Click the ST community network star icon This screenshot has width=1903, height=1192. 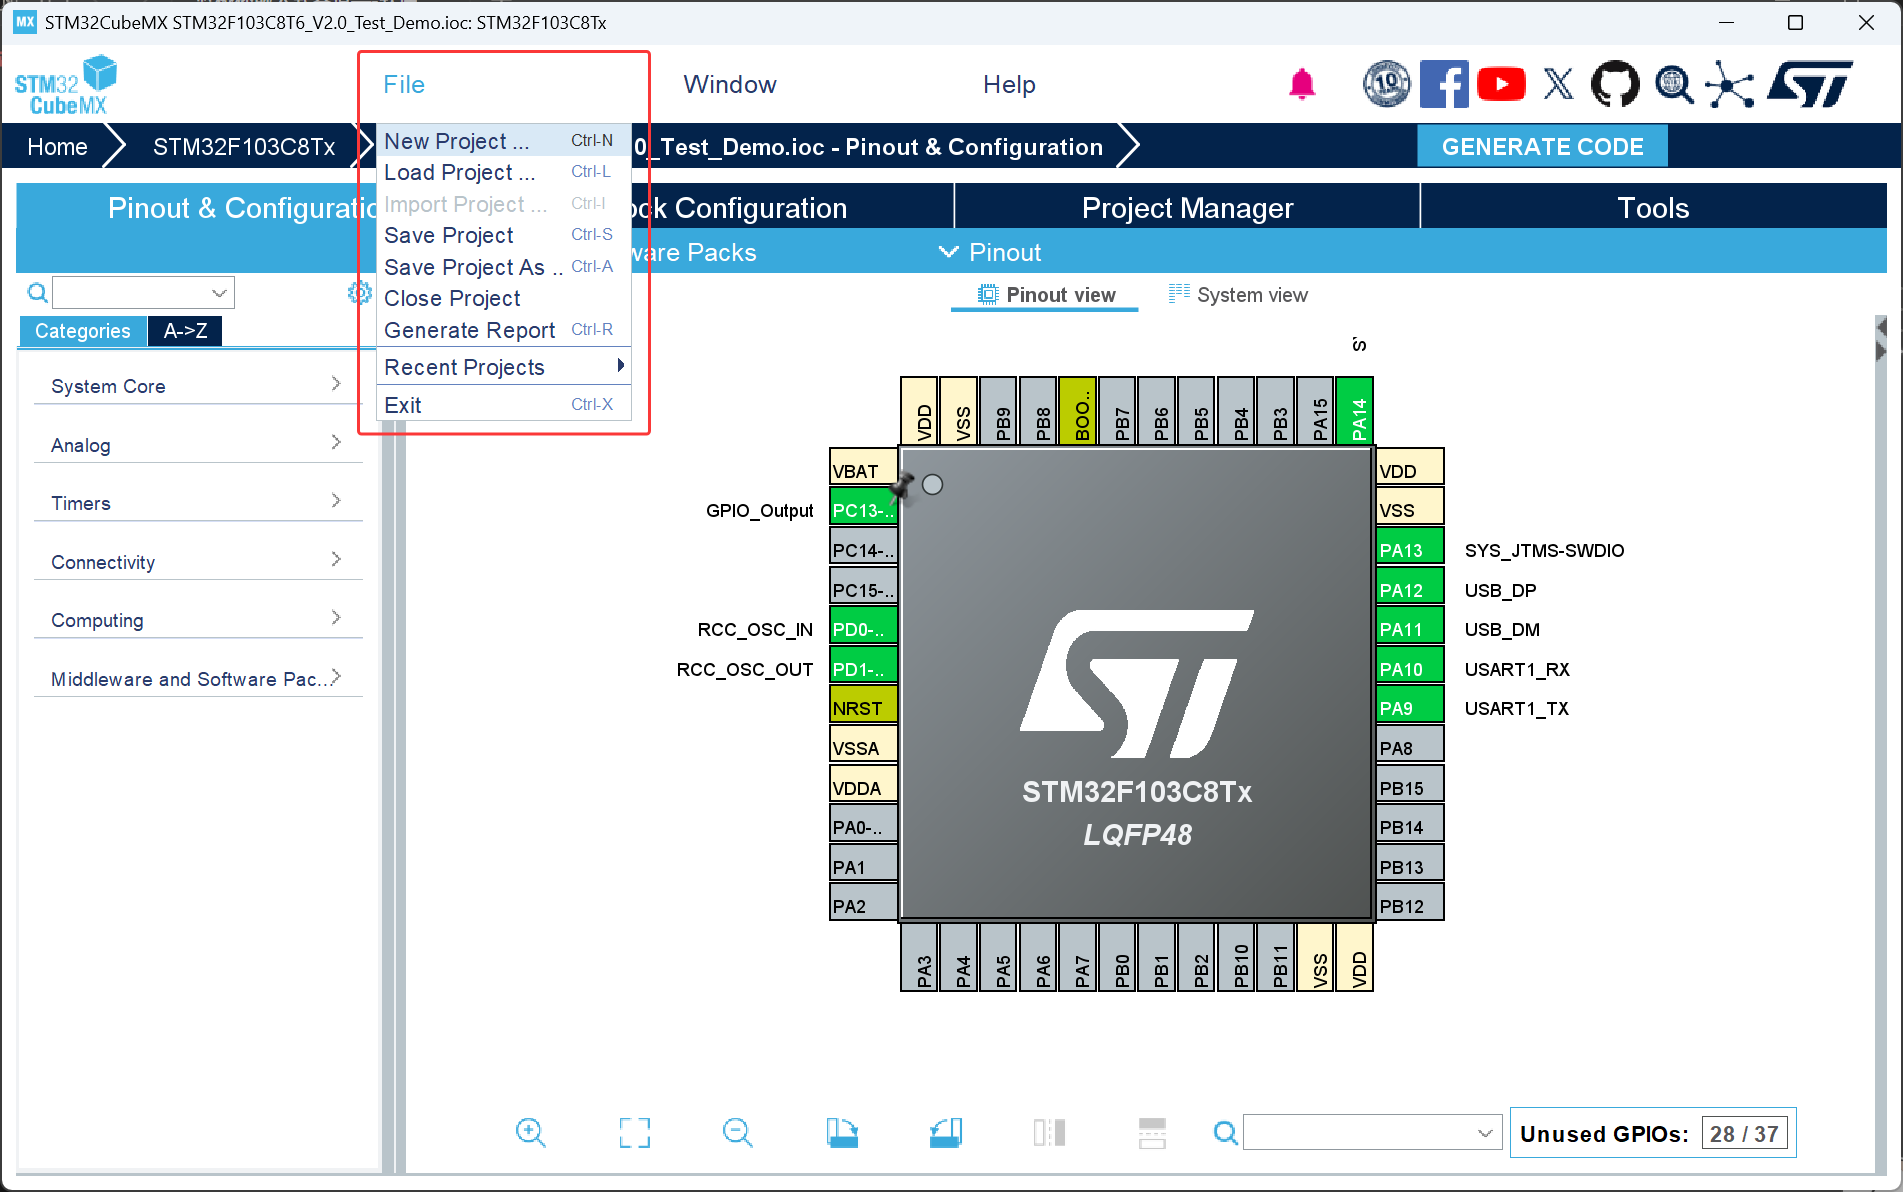click(x=1730, y=84)
